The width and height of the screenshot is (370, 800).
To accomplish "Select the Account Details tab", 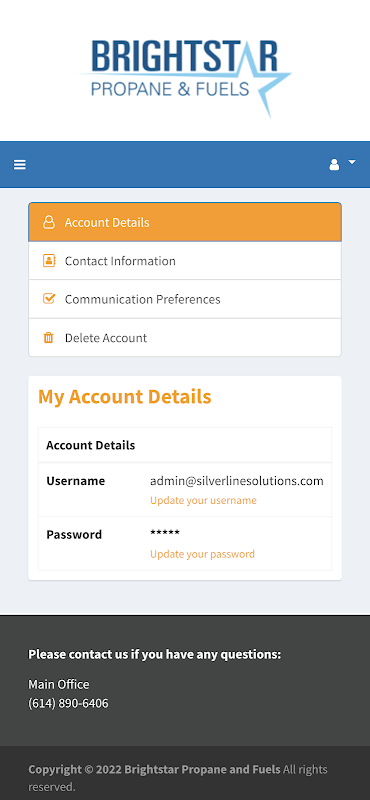I will (x=185, y=222).
